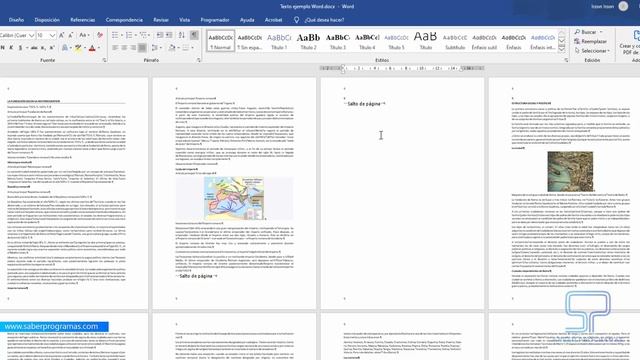The width and height of the screenshot is (640, 360).
Task: Click the Salto de página marker on the blank page
Action: (364, 104)
